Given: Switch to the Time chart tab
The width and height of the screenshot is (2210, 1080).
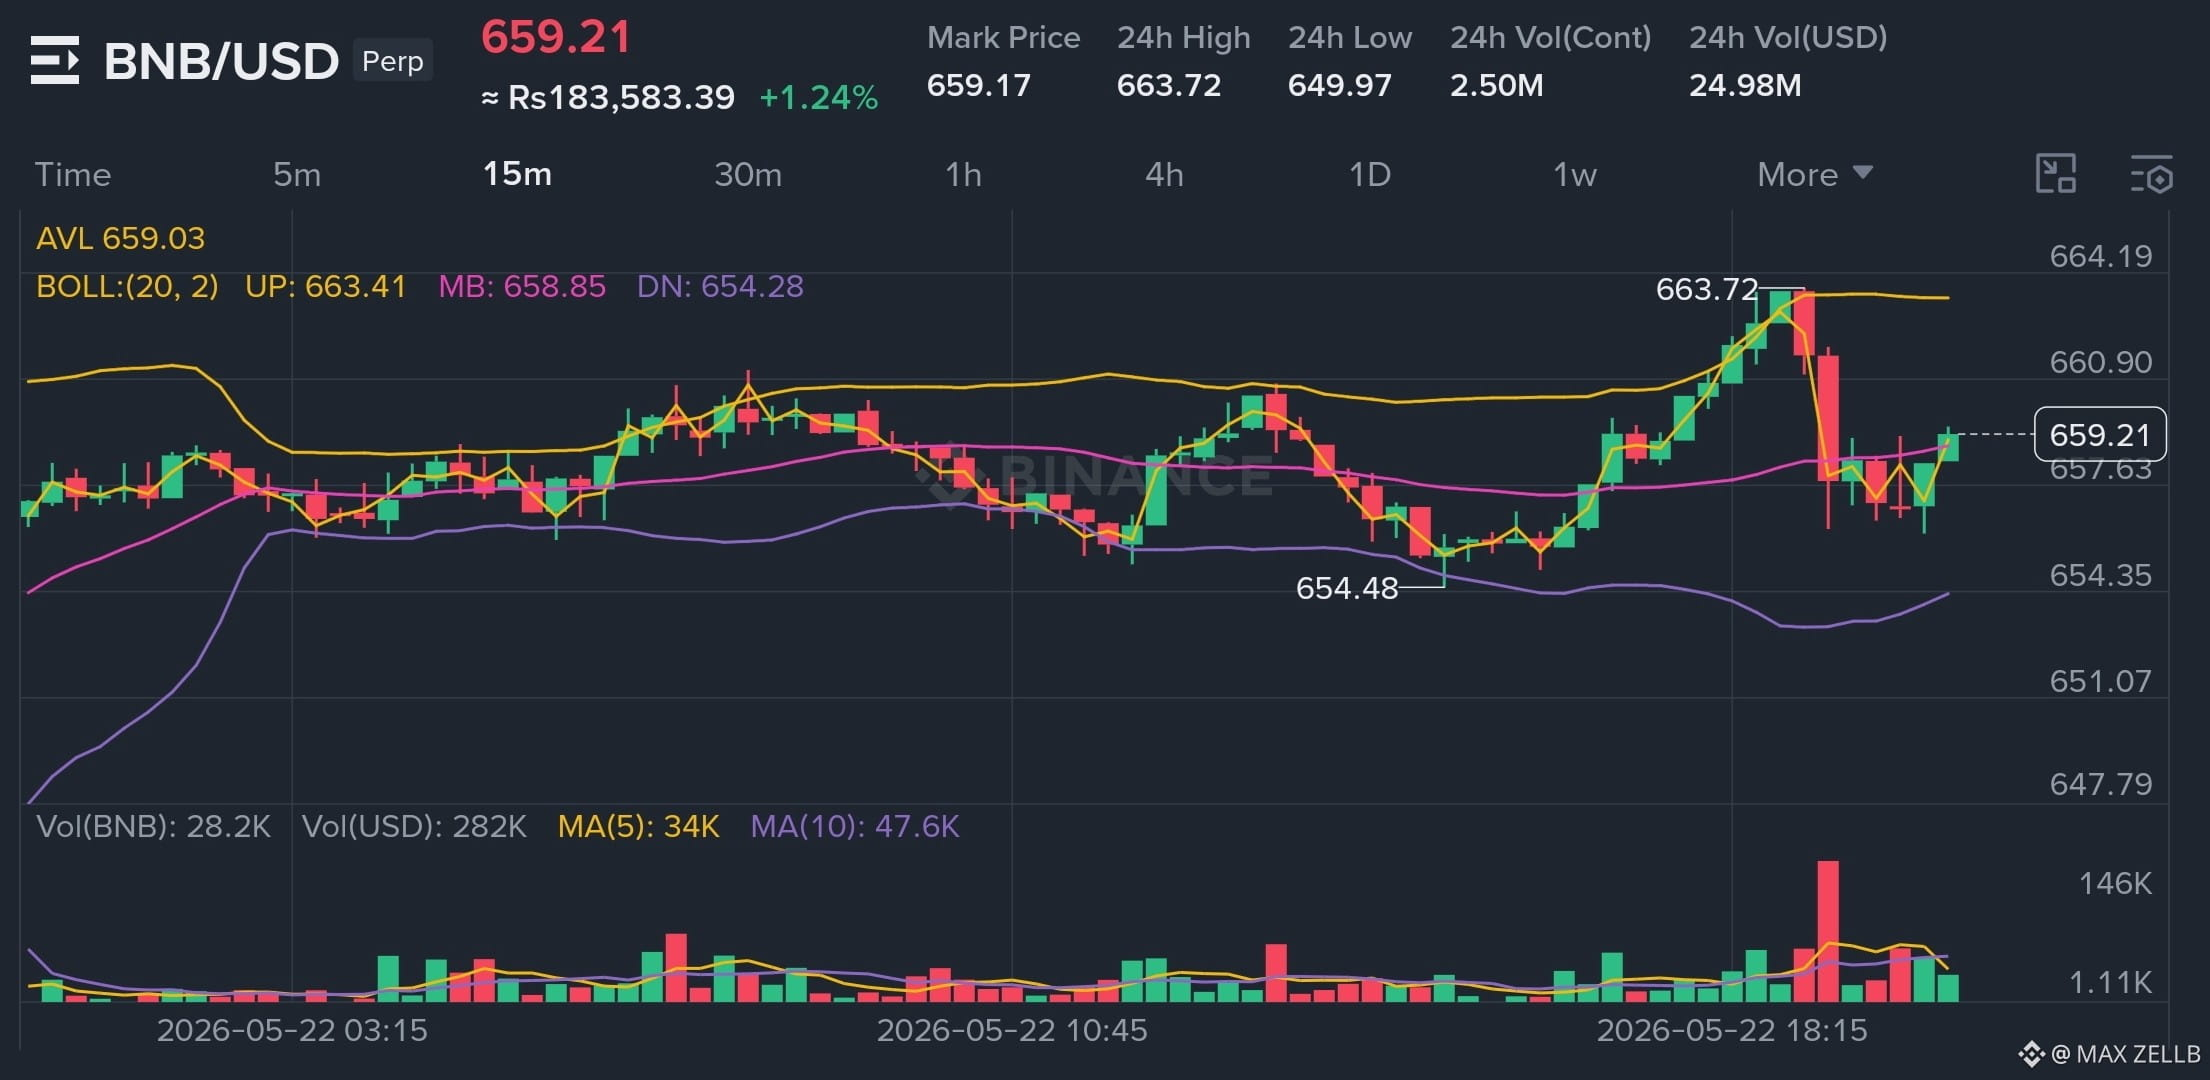Looking at the screenshot, I should tap(73, 174).
